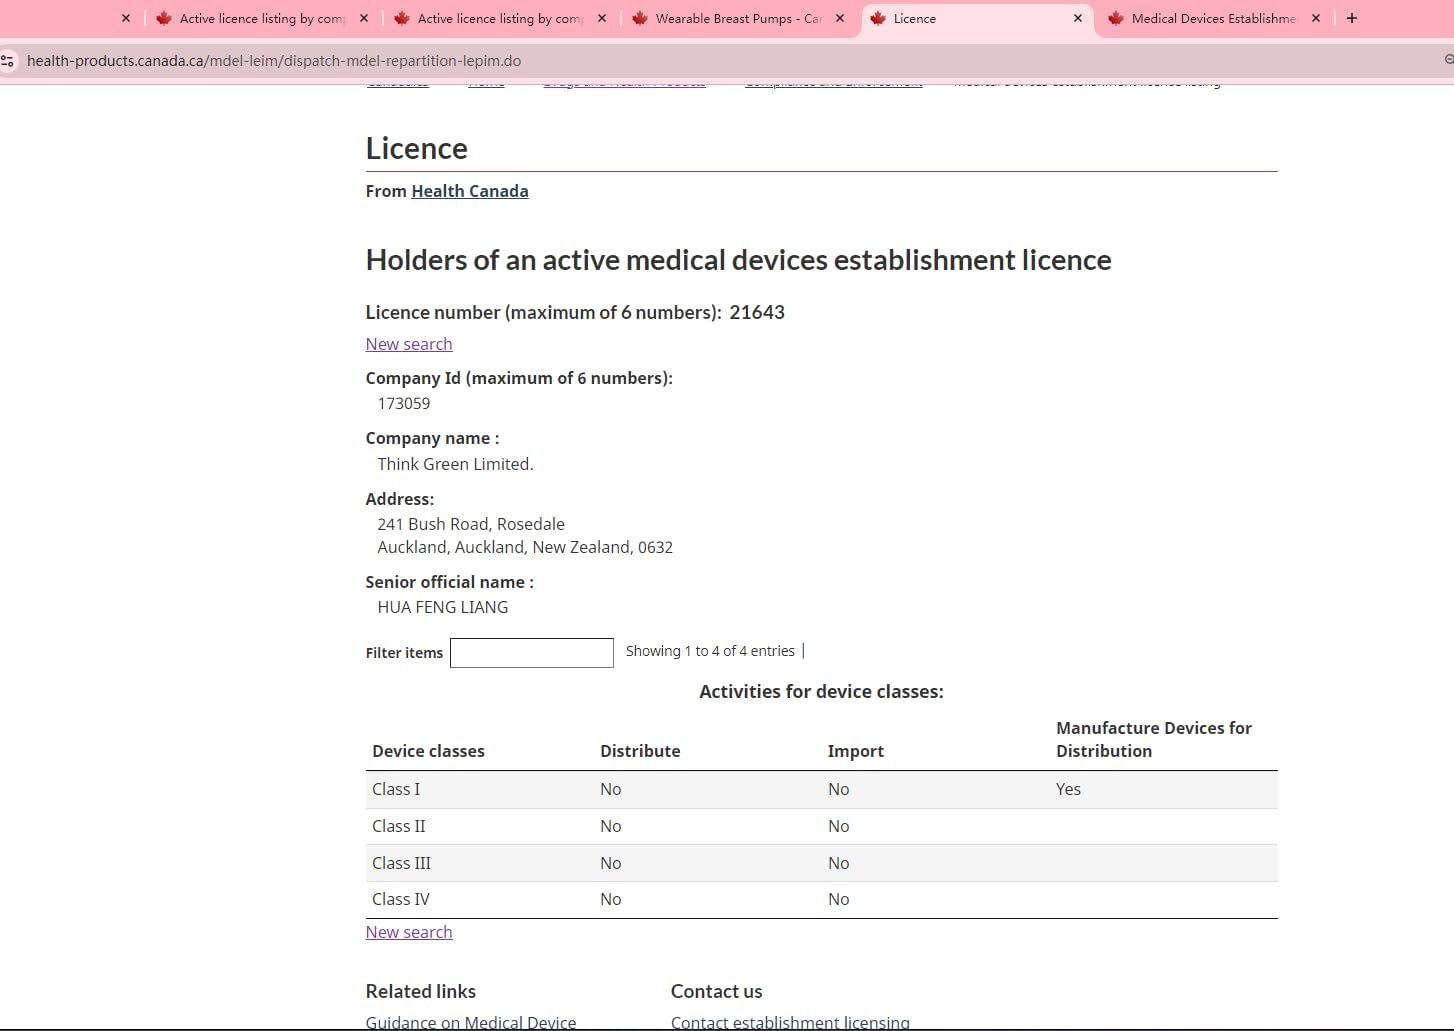The height and width of the screenshot is (1031, 1454).
Task: Sort table by Distribute column header
Action: point(639,751)
